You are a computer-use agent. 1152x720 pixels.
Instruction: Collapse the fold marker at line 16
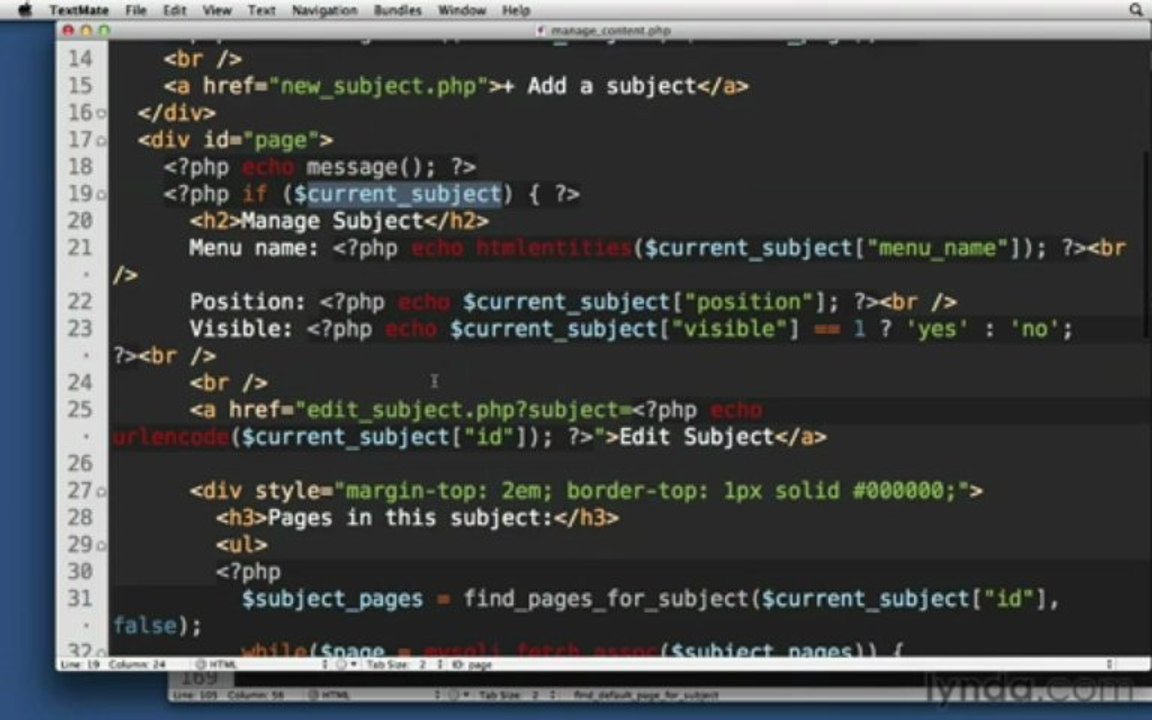(101, 113)
